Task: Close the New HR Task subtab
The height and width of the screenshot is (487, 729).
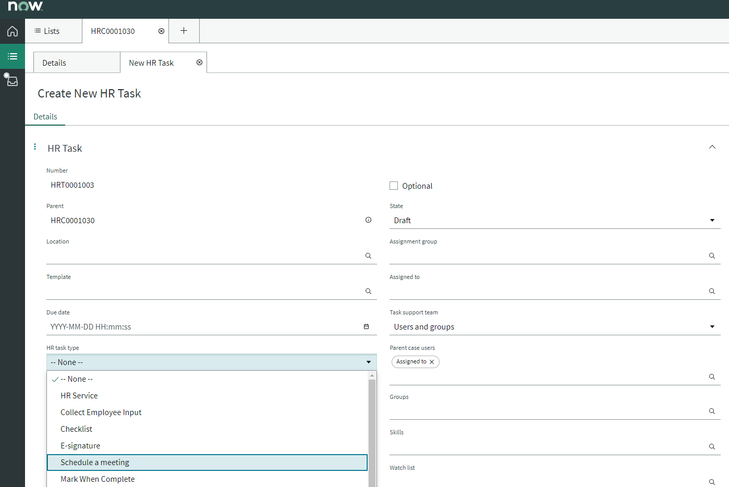Action: click(x=199, y=62)
